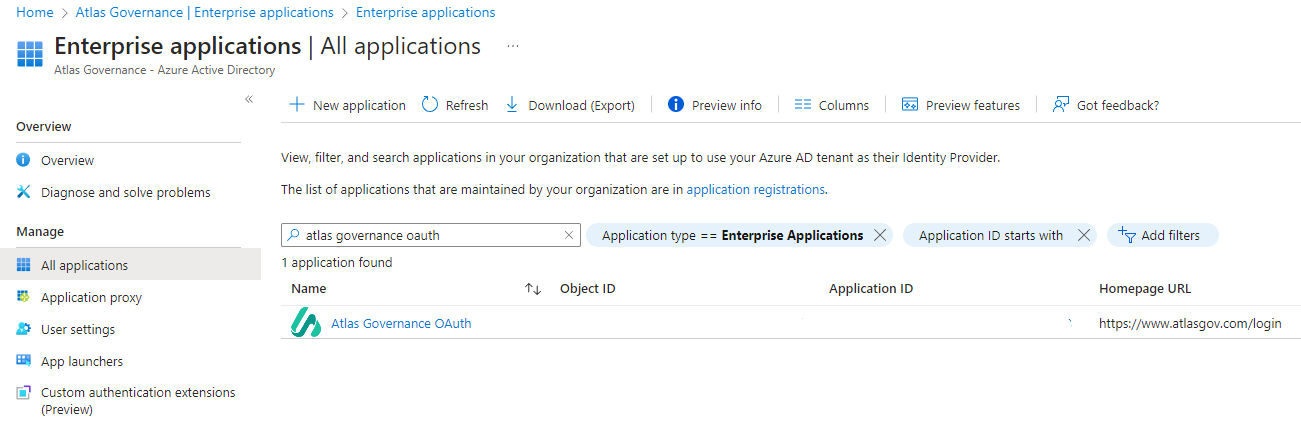1301x437 pixels.
Task: Open the ellipsis menu beside page title
Action: (513, 46)
